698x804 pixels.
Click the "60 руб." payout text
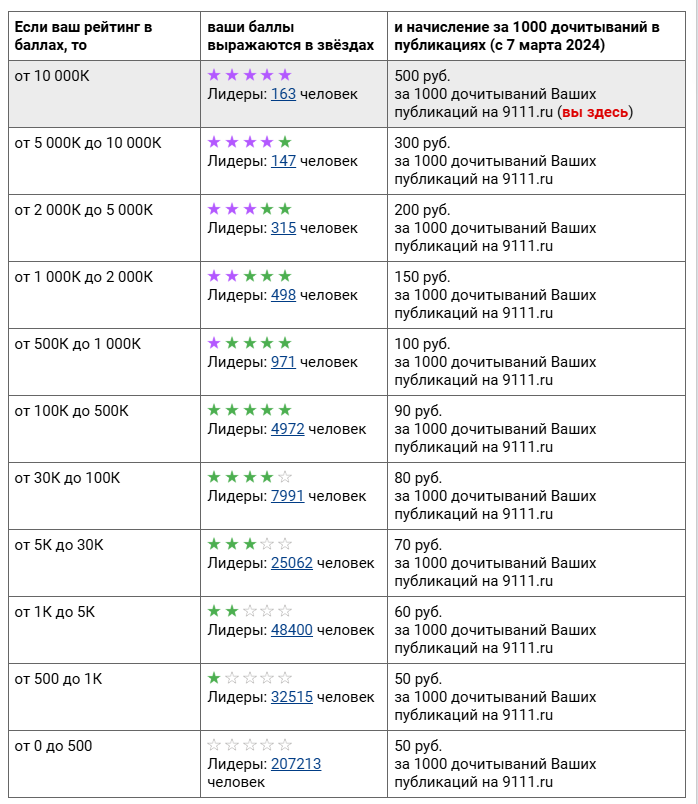coord(417,612)
